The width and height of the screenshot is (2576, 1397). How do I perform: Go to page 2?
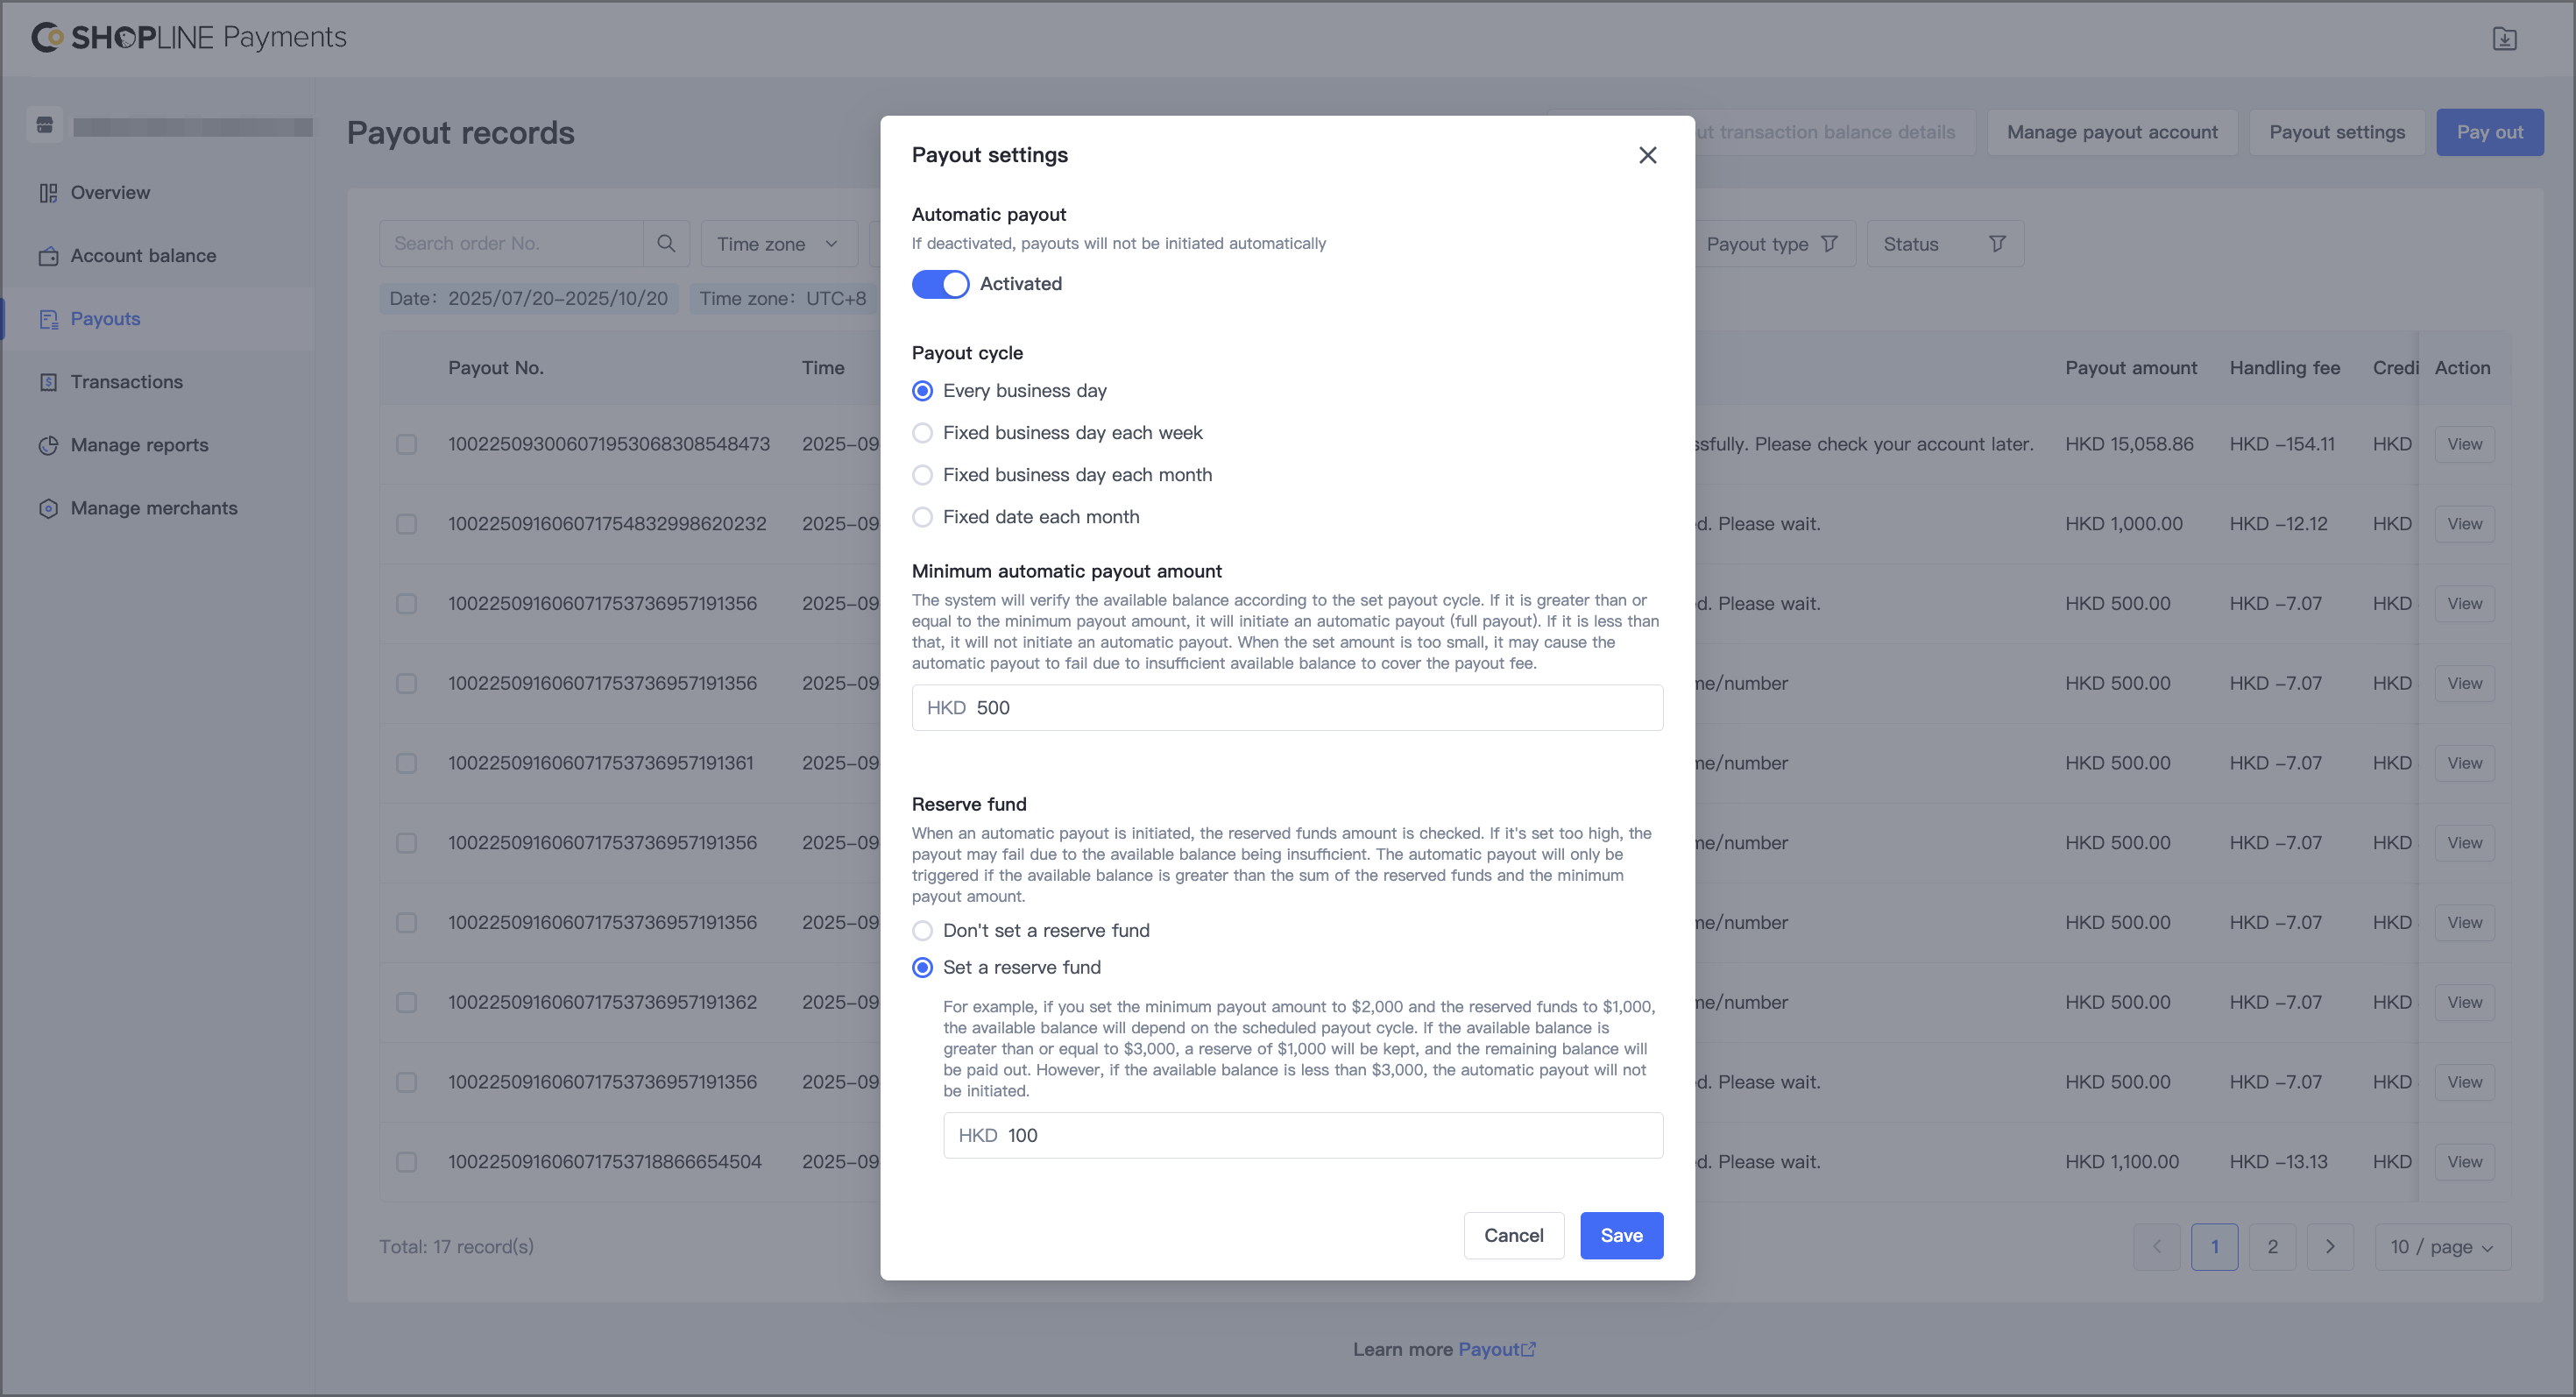[2272, 1246]
